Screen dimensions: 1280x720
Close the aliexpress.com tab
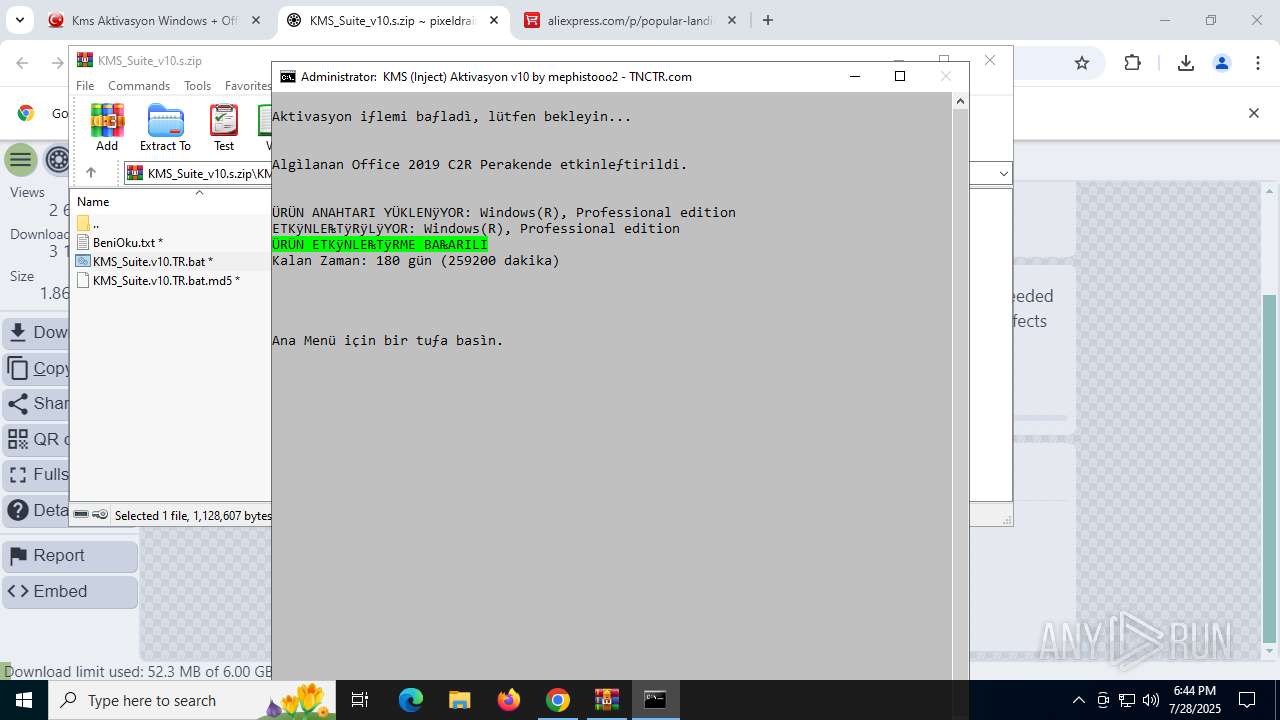coord(732,20)
